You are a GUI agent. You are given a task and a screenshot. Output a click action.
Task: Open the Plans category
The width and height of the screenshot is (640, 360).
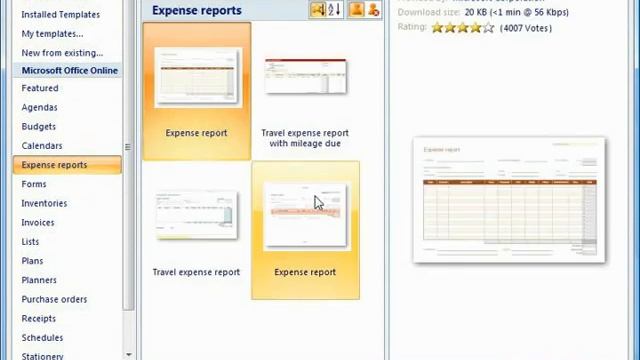click(32, 261)
